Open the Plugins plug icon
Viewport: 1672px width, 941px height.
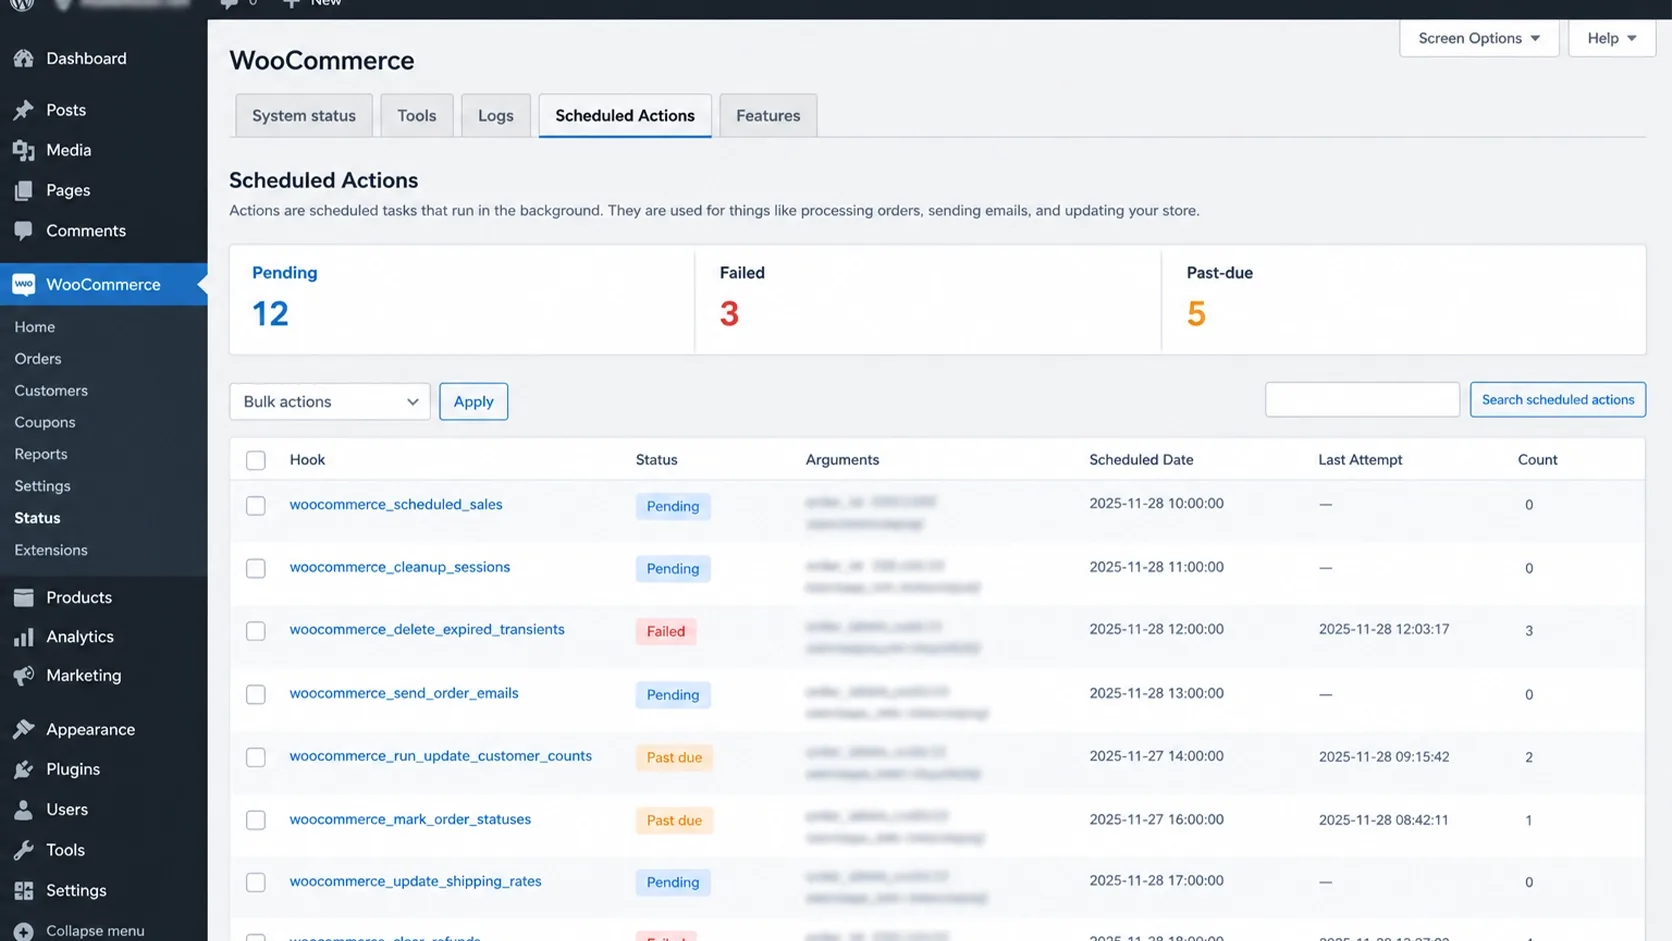pos(23,769)
